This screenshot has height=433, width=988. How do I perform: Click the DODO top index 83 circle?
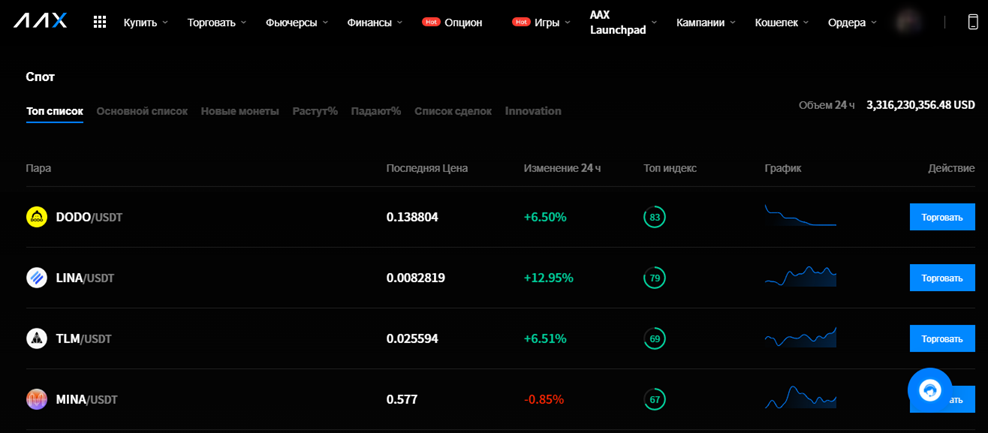[x=655, y=217]
